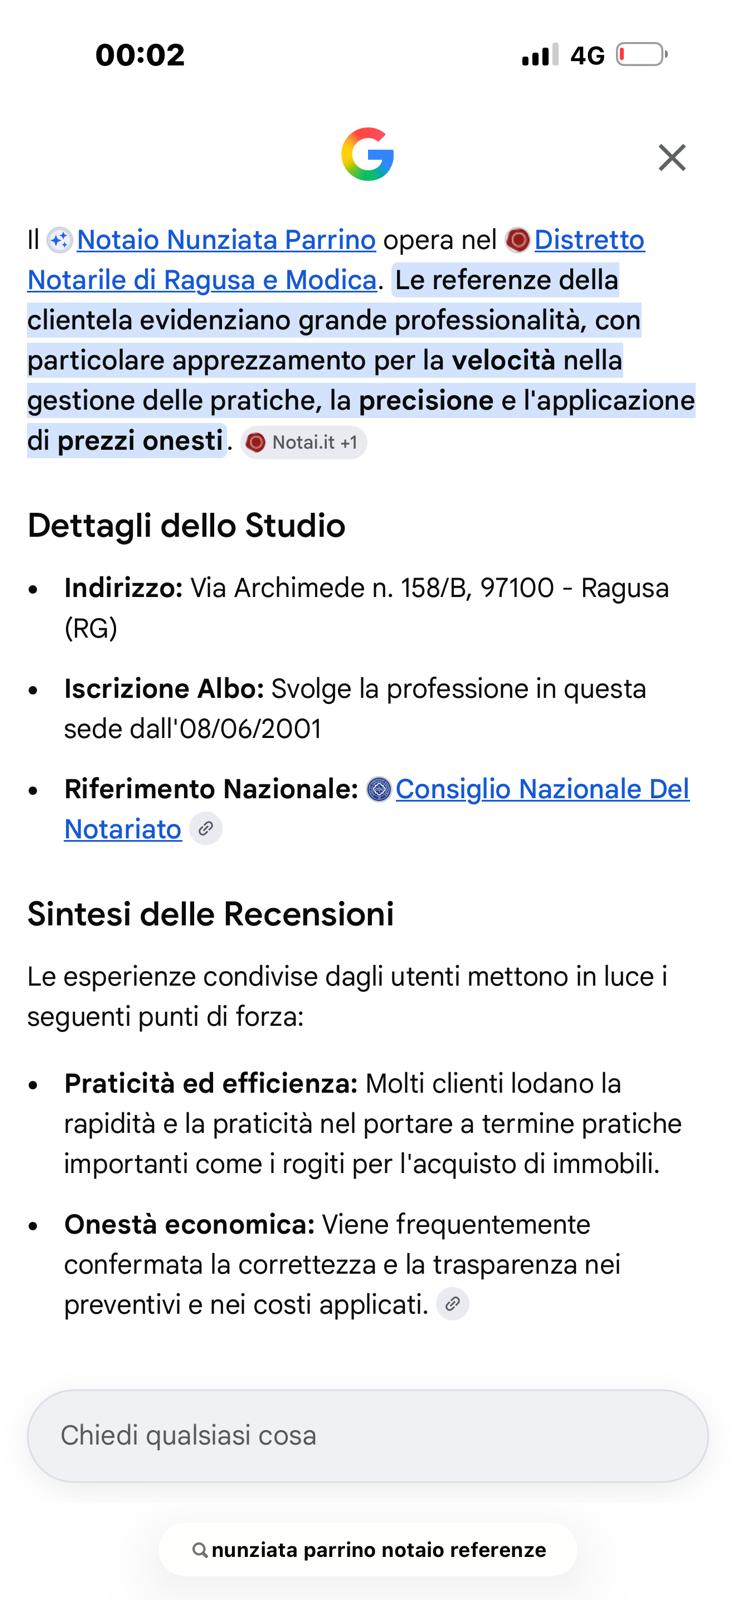Close the AI overview with the X
736x1600 pixels.
pyautogui.click(x=672, y=157)
